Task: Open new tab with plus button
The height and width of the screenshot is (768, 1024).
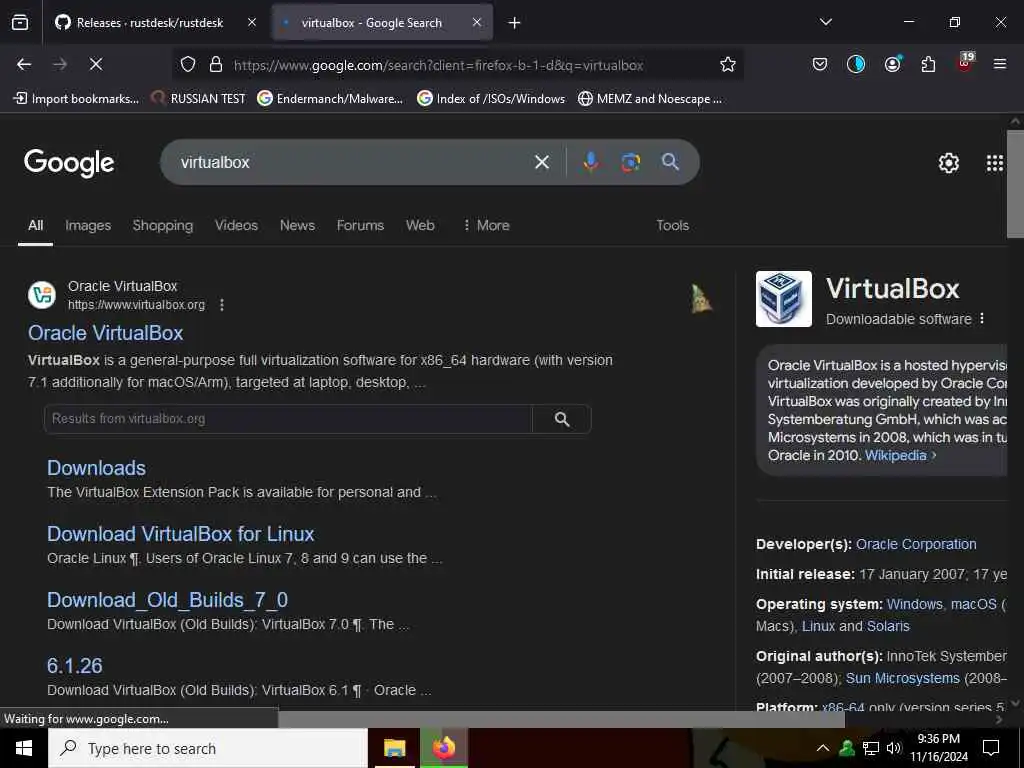Action: (514, 23)
